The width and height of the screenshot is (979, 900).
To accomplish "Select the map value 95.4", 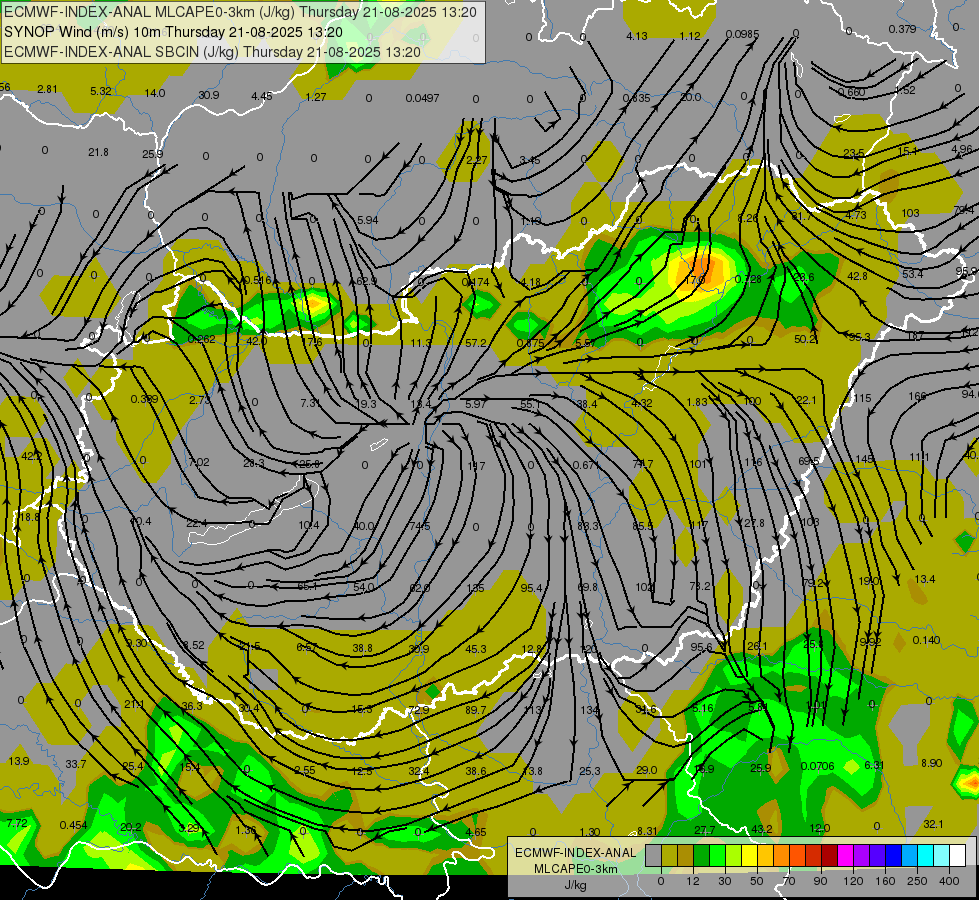I will 531,588.
